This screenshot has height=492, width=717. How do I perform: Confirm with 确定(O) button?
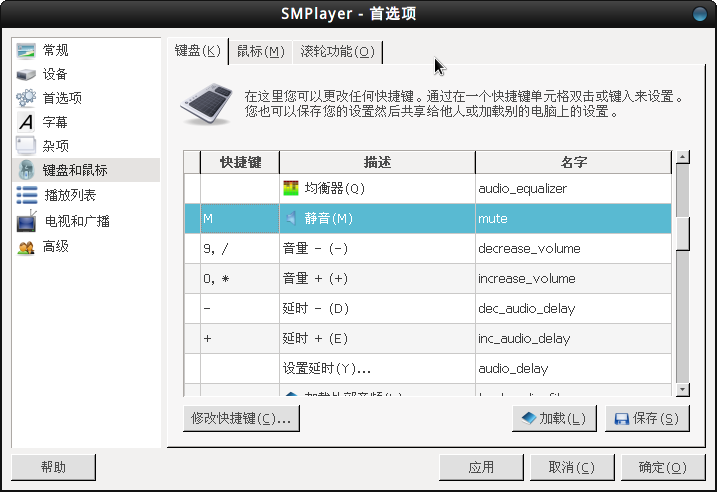pyautogui.click(x=663, y=467)
